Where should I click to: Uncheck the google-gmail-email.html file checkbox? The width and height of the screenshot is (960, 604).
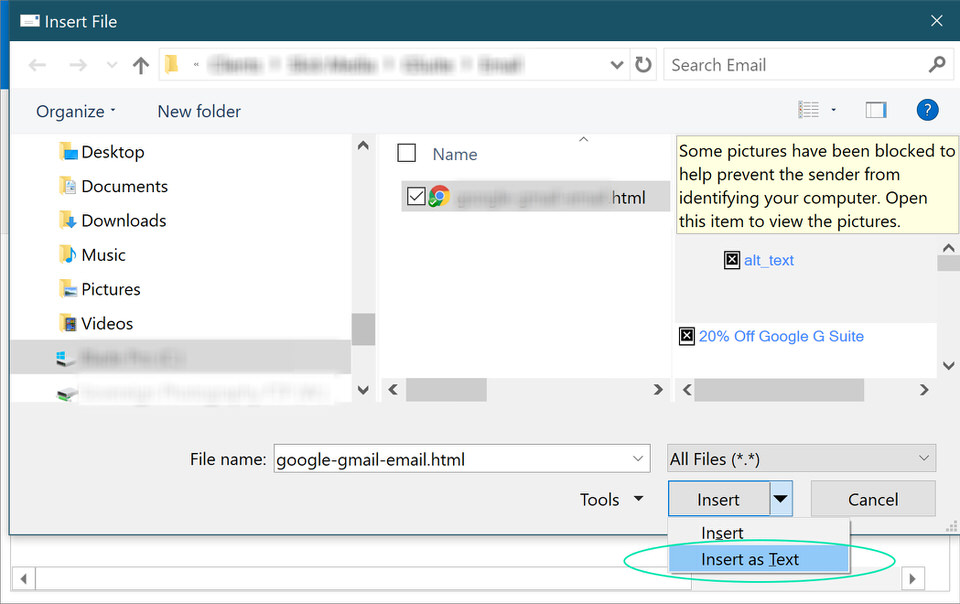pos(416,195)
